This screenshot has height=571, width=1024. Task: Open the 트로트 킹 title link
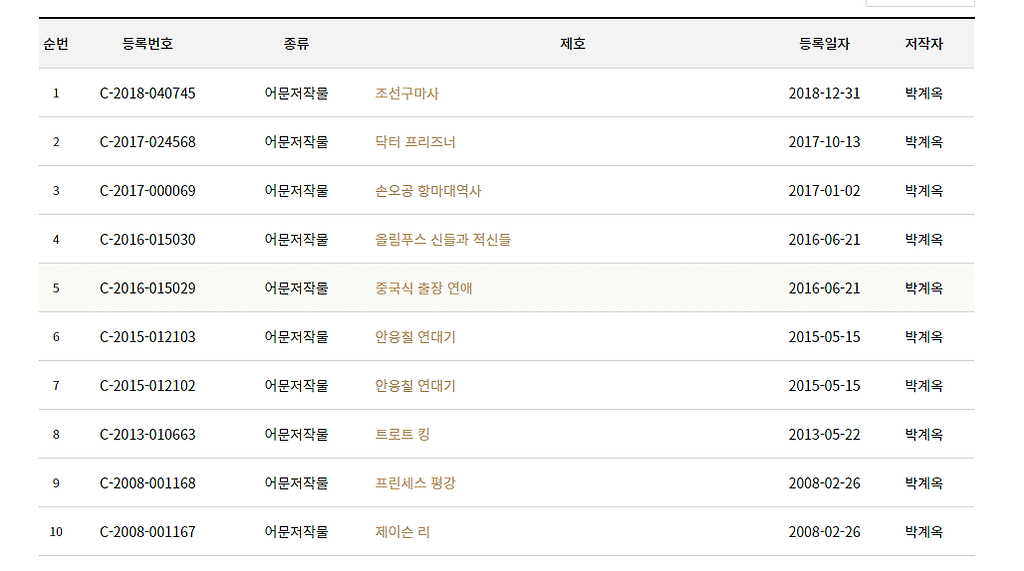402,434
